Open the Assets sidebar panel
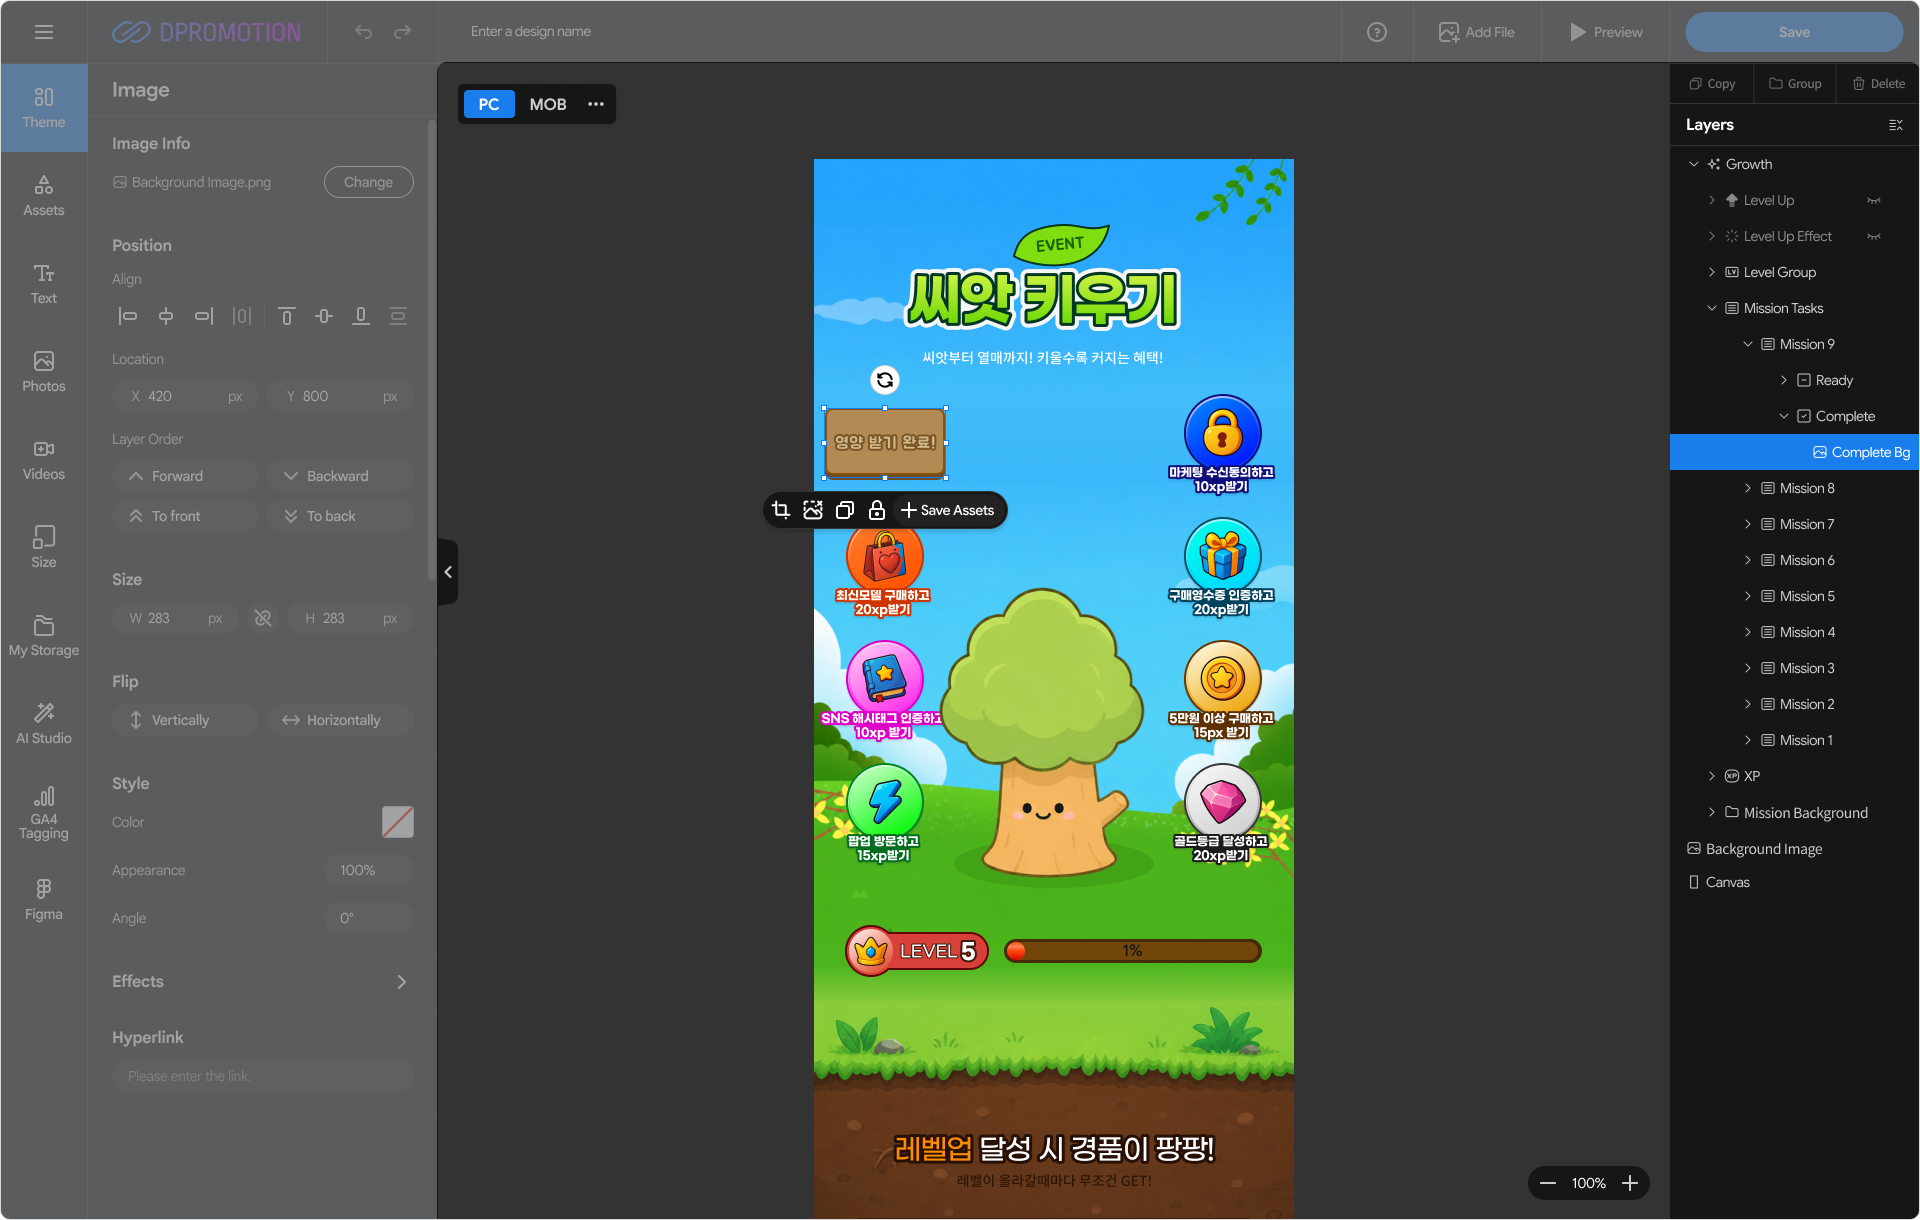 44,196
